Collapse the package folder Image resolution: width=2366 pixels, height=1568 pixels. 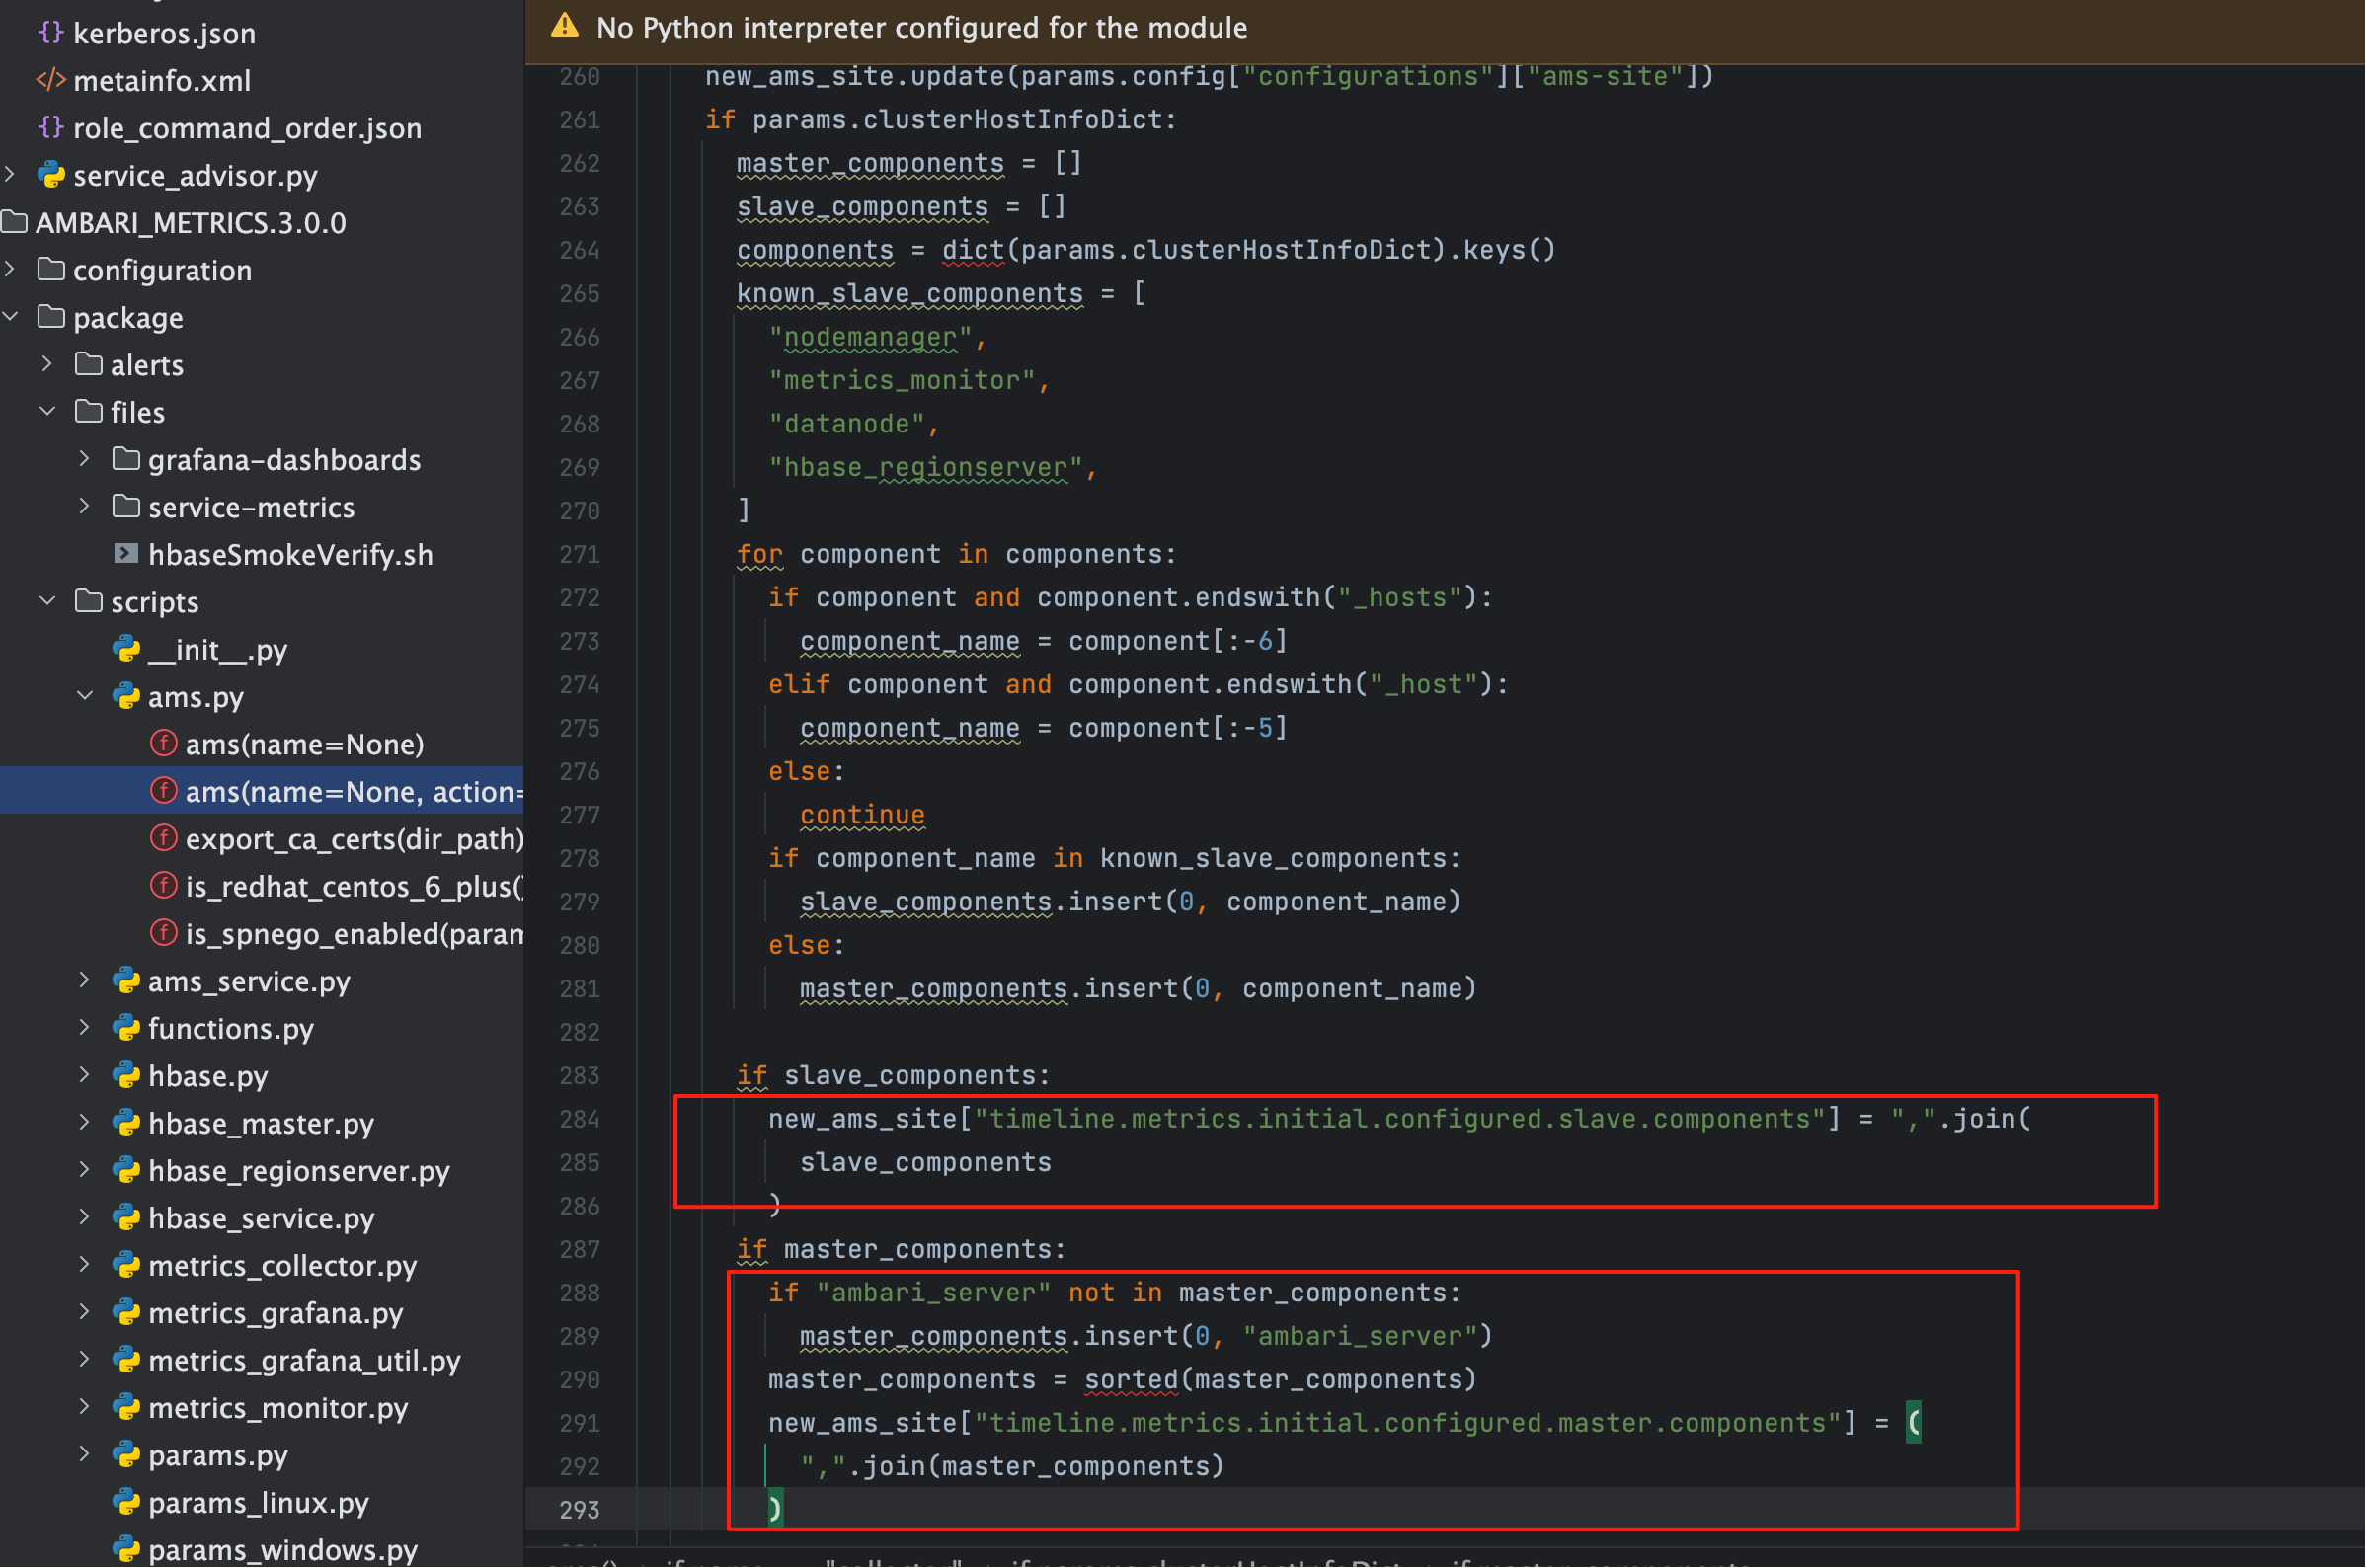coord(11,317)
